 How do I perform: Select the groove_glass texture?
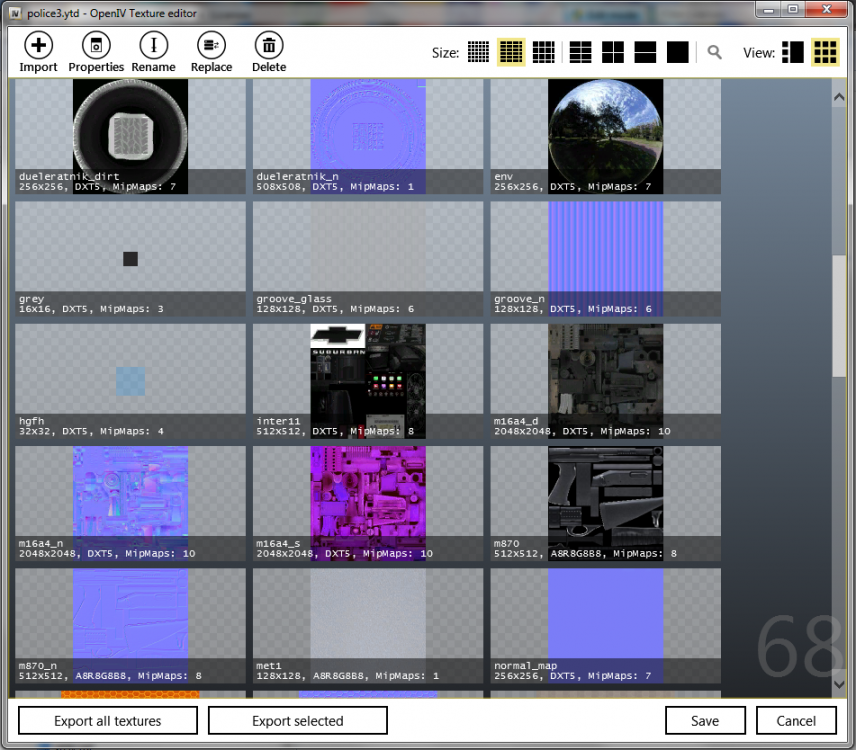click(x=368, y=259)
